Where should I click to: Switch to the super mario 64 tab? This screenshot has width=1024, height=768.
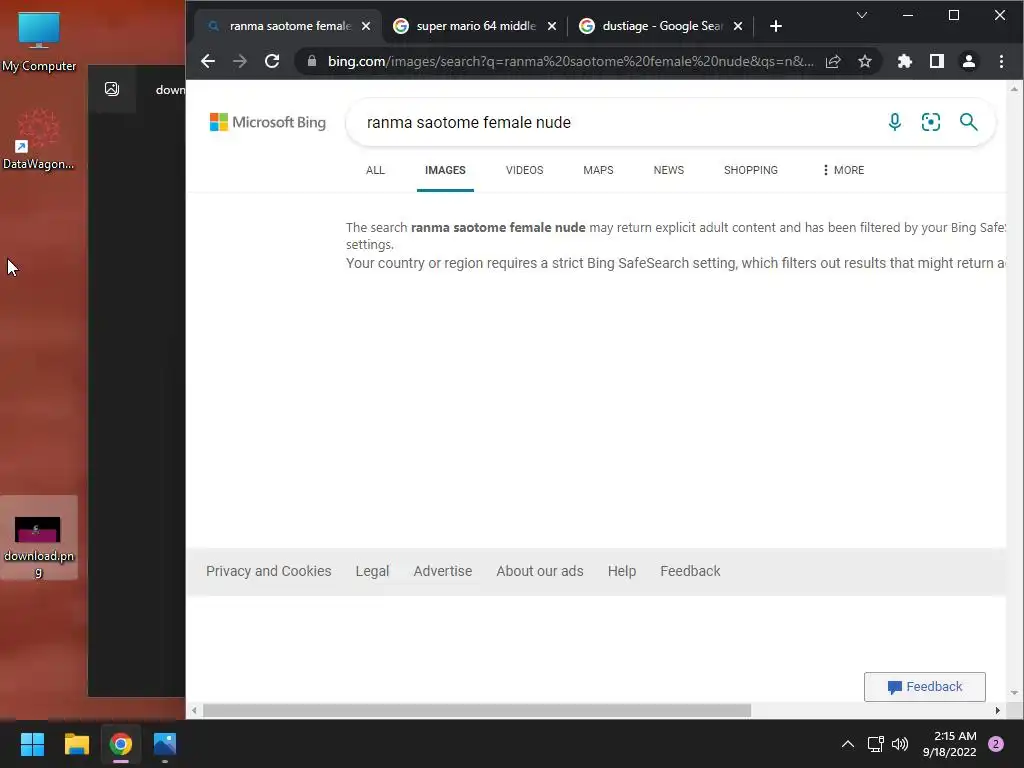(475, 26)
